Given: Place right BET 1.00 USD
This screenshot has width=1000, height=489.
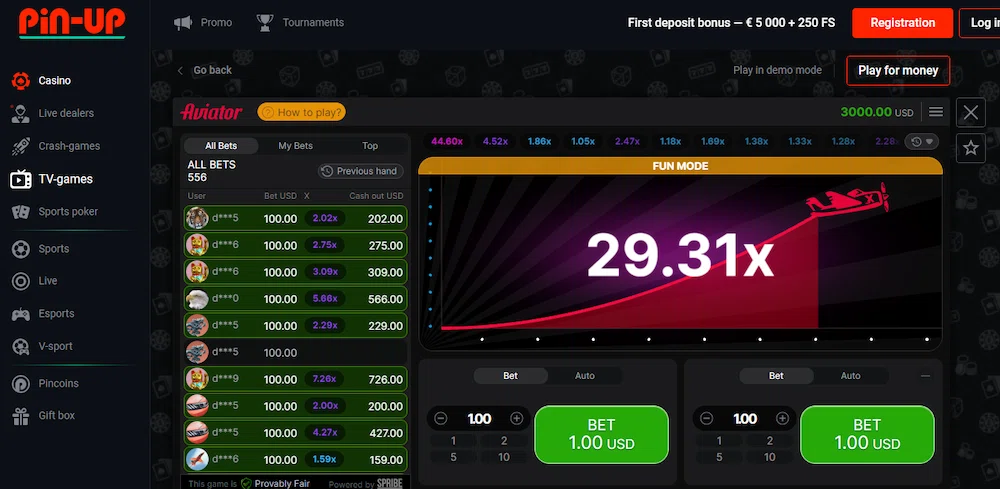Looking at the screenshot, I should pyautogui.click(x=867, y=435).
